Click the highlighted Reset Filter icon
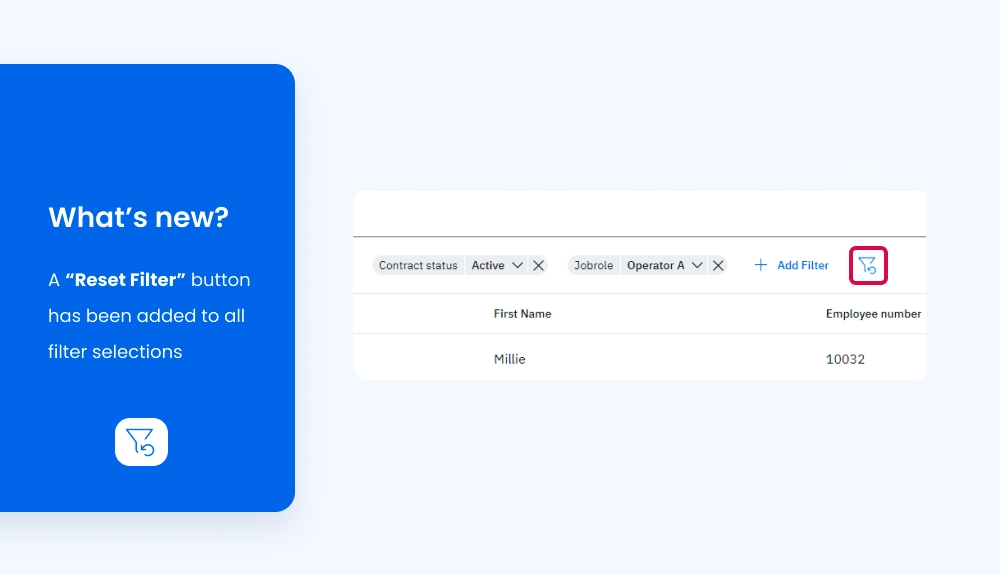 [868, 265]
